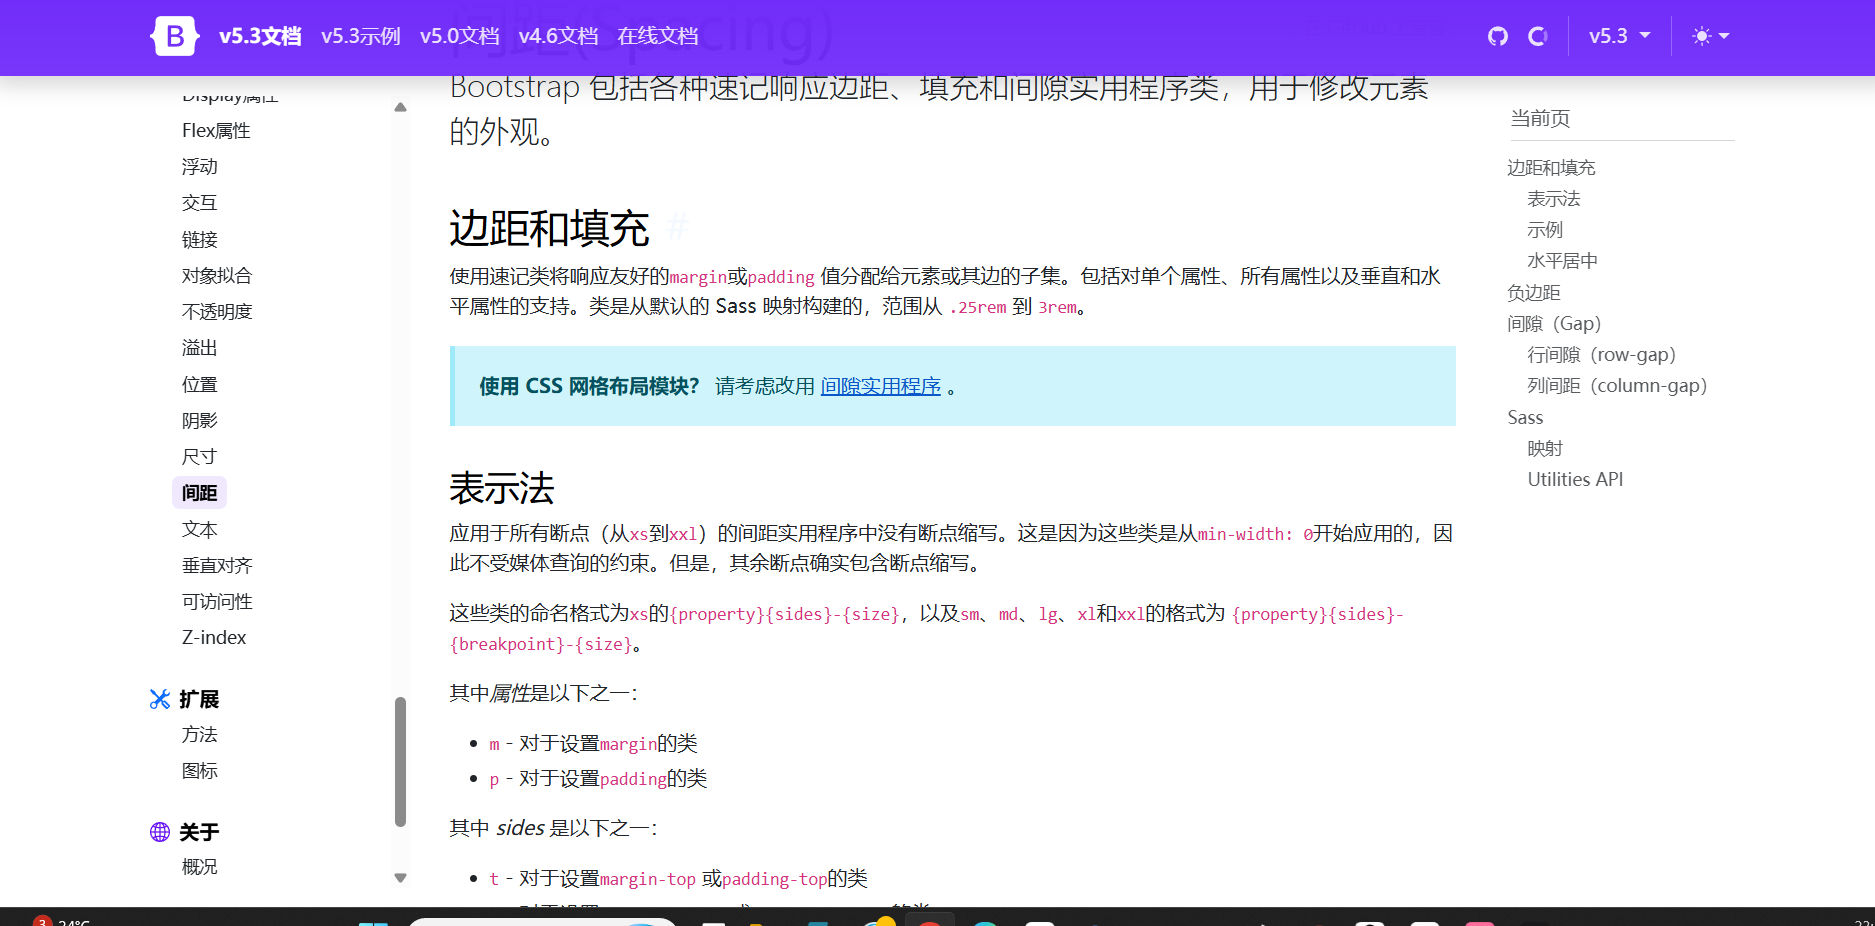This screenshot has width=1875, height=926.
Task: Jump to Sass in page contents
Action: click(1525, 418)
